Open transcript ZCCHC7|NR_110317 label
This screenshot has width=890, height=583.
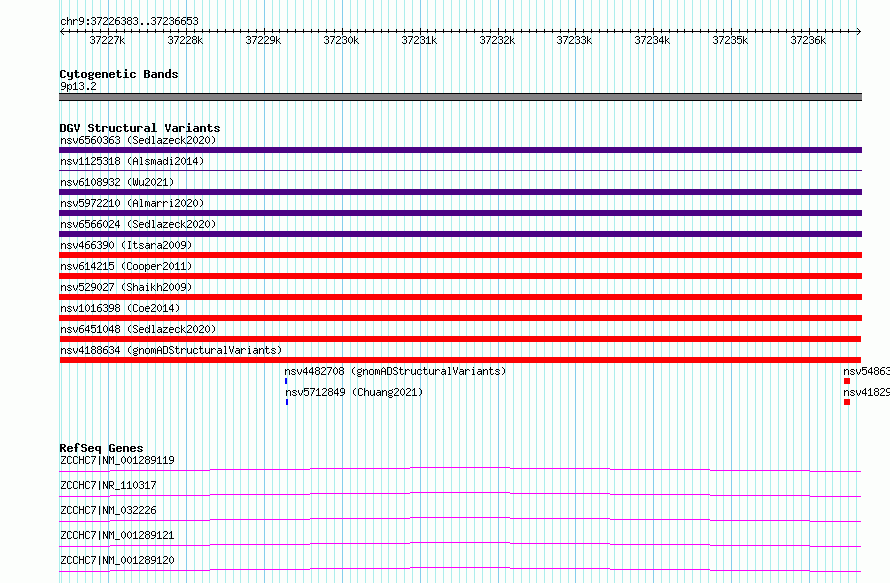click(108, 485)
